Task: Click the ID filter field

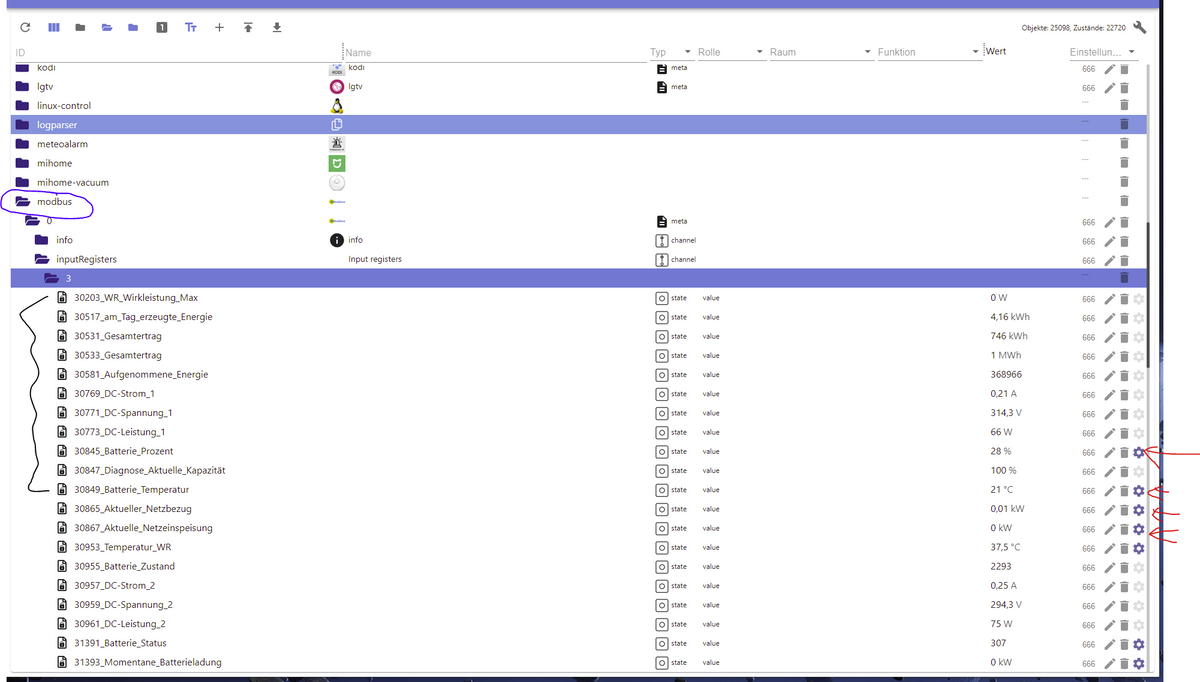Action: 177,52
